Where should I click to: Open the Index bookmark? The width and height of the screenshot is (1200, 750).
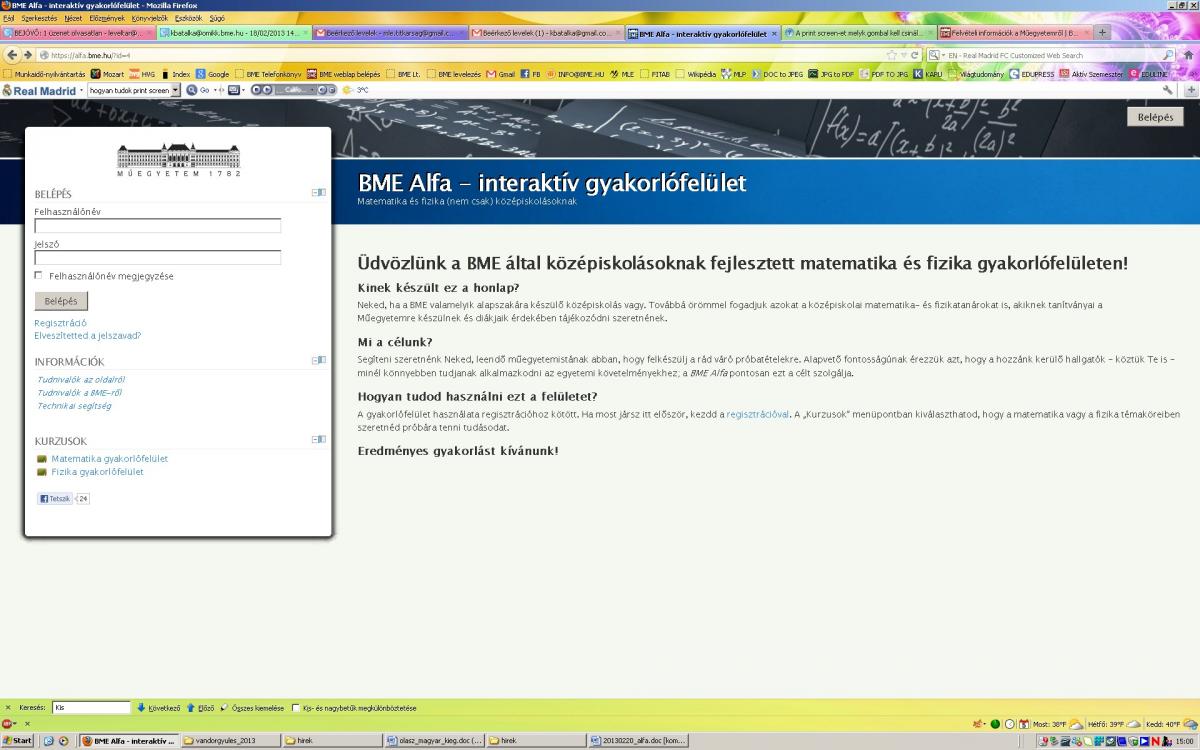click(x=175, y=73)
